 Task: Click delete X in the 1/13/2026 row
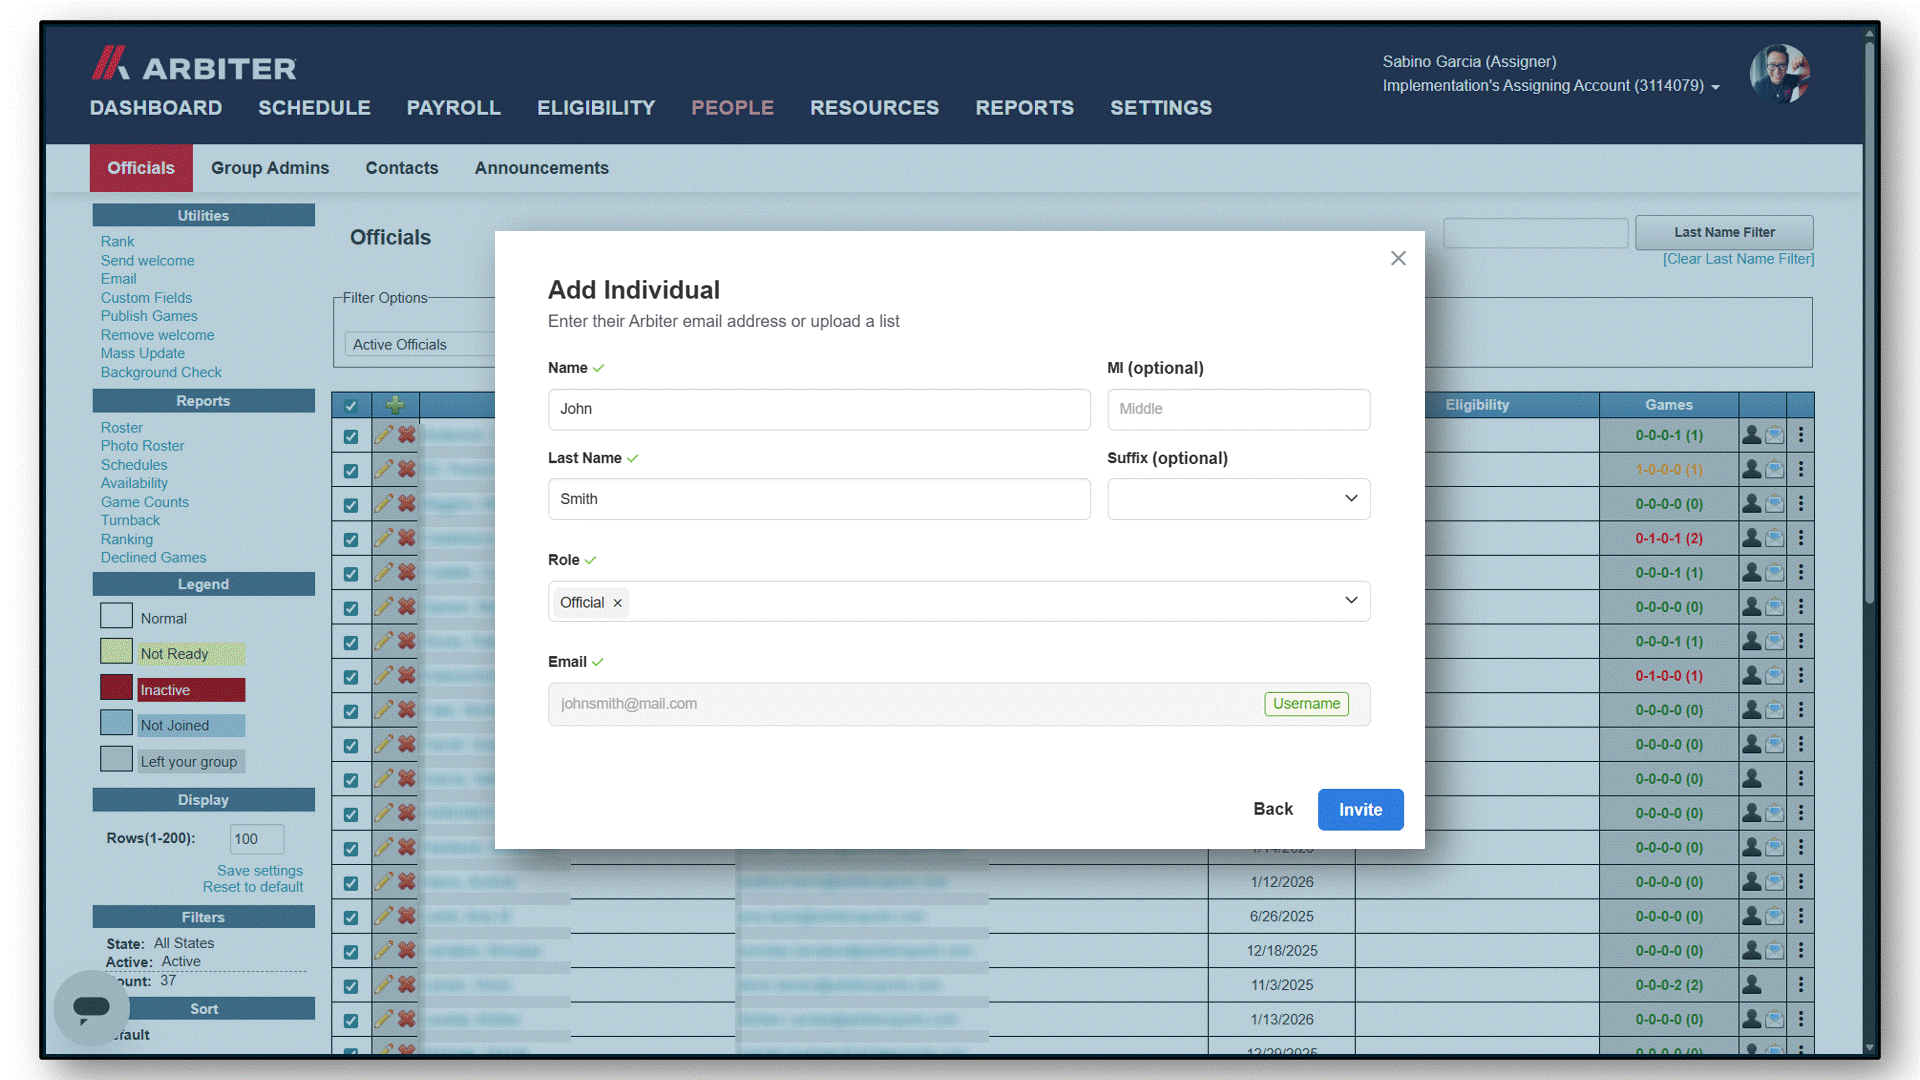click(x=407, y=1019)
